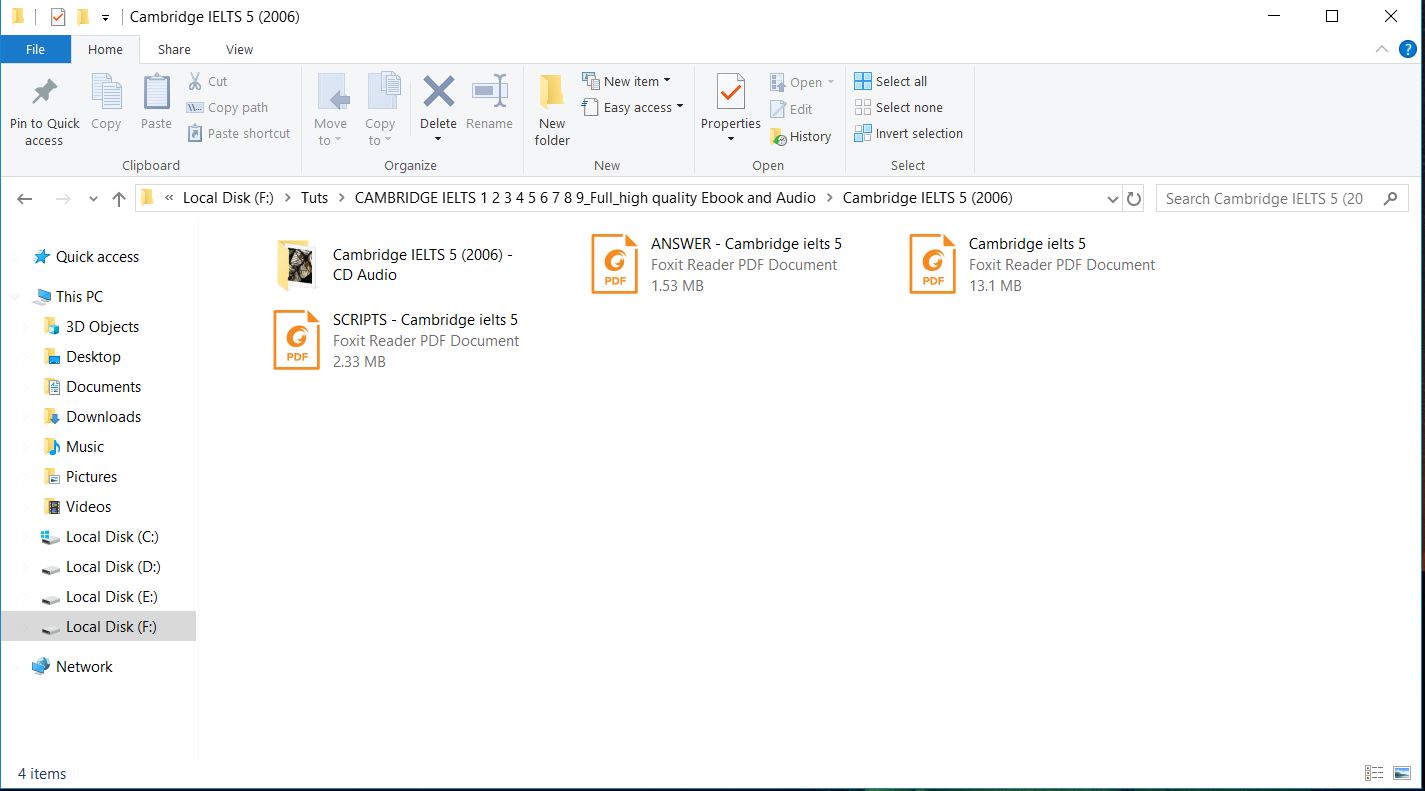This screenshot has width=1425, height=791.
Task: Open Music in the sidebar
Action: pyautogui.click(x=85, y=447)
